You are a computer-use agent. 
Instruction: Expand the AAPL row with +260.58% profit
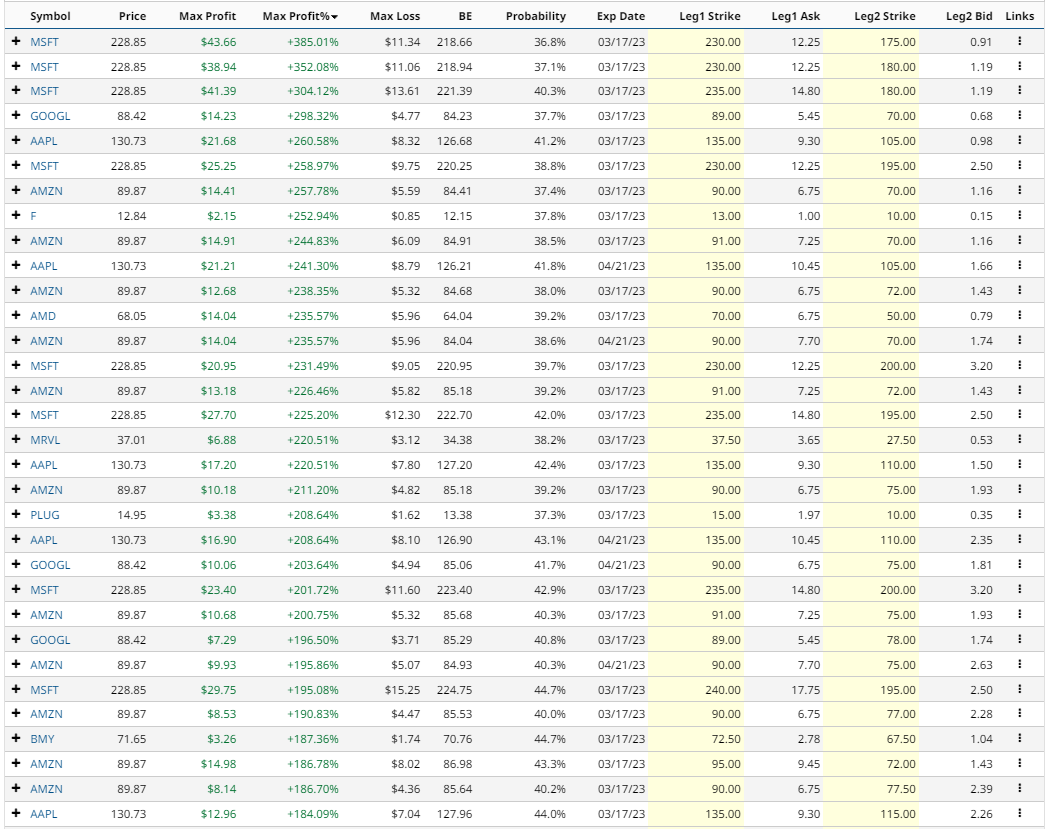(16, 141)
